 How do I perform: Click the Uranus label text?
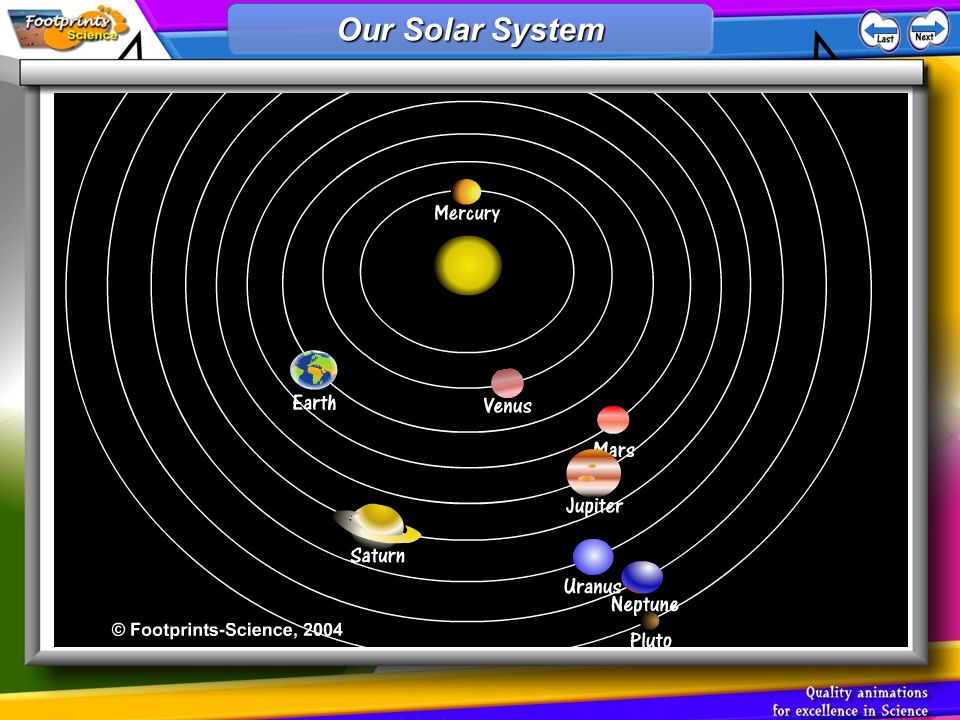point(592,586)
